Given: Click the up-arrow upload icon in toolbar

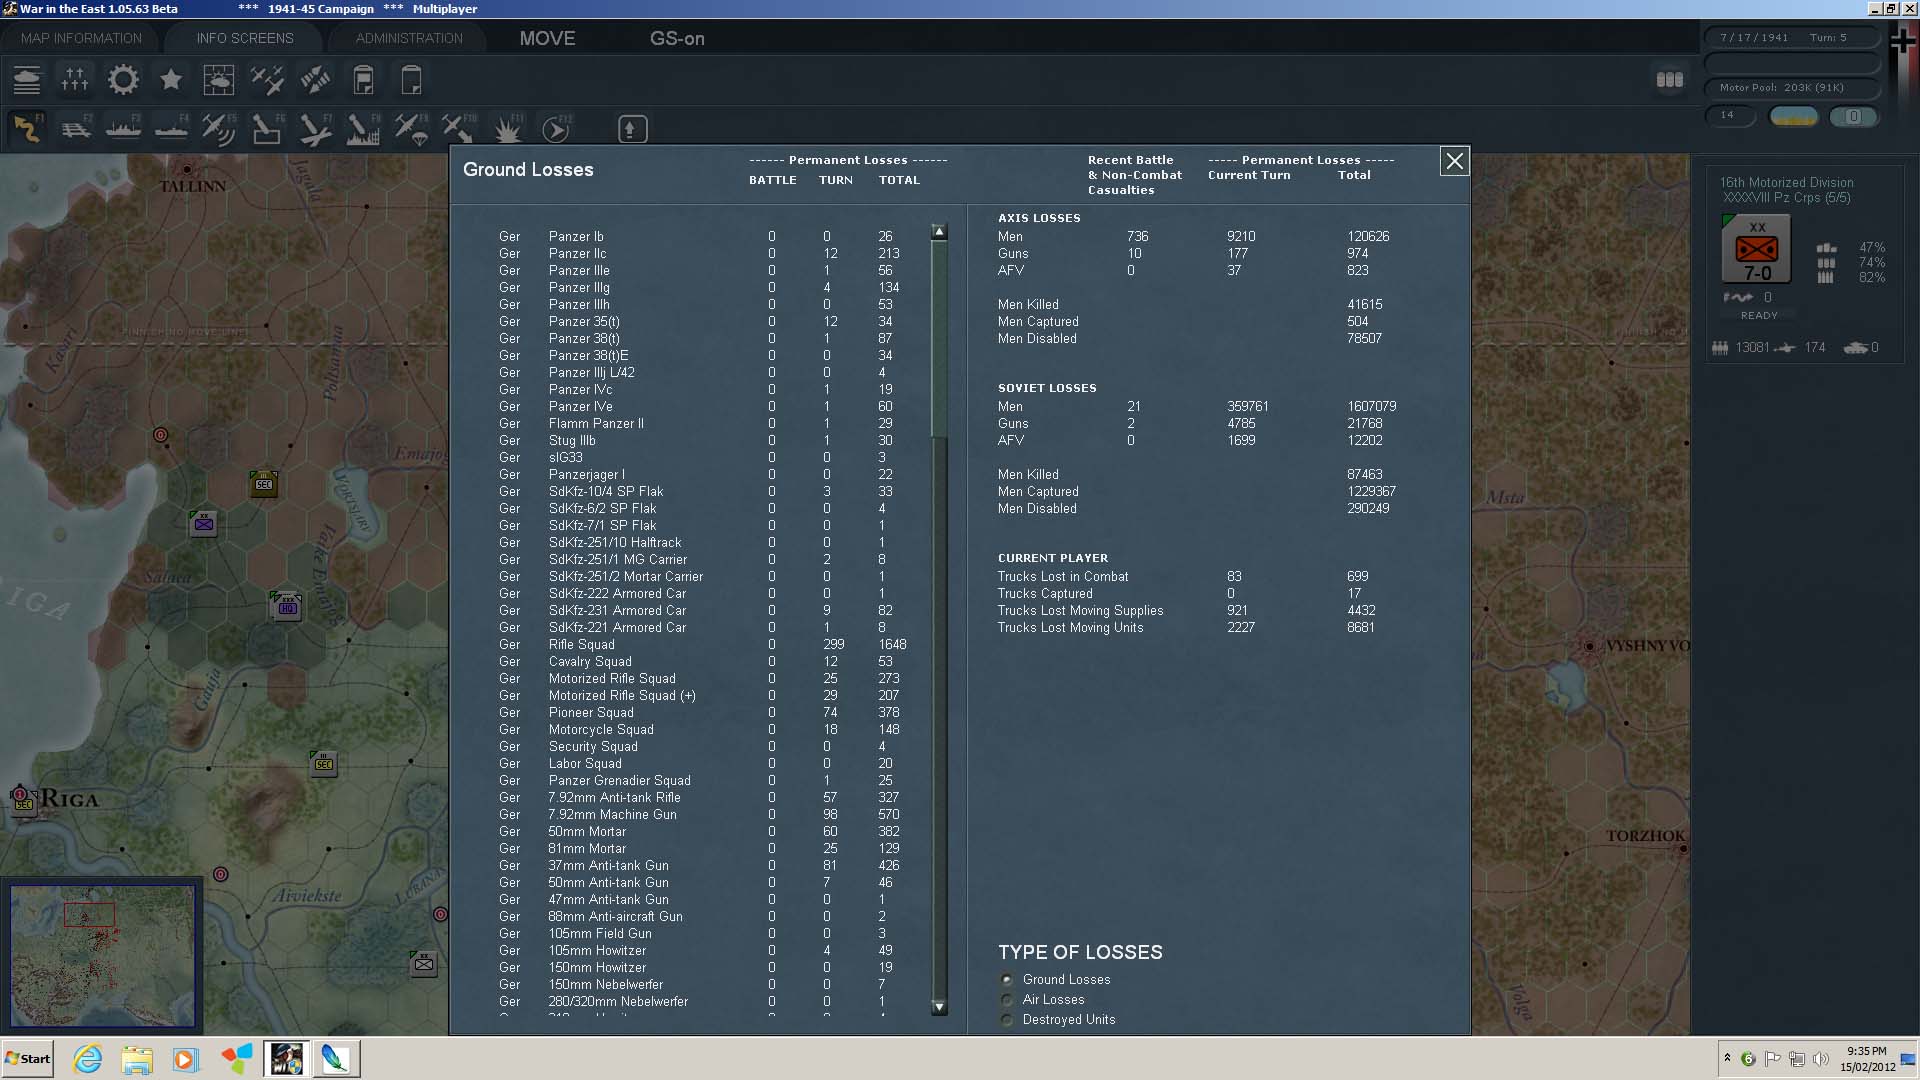Looking at the screenshot, I should pyautogui.click(x=632, y=129).
